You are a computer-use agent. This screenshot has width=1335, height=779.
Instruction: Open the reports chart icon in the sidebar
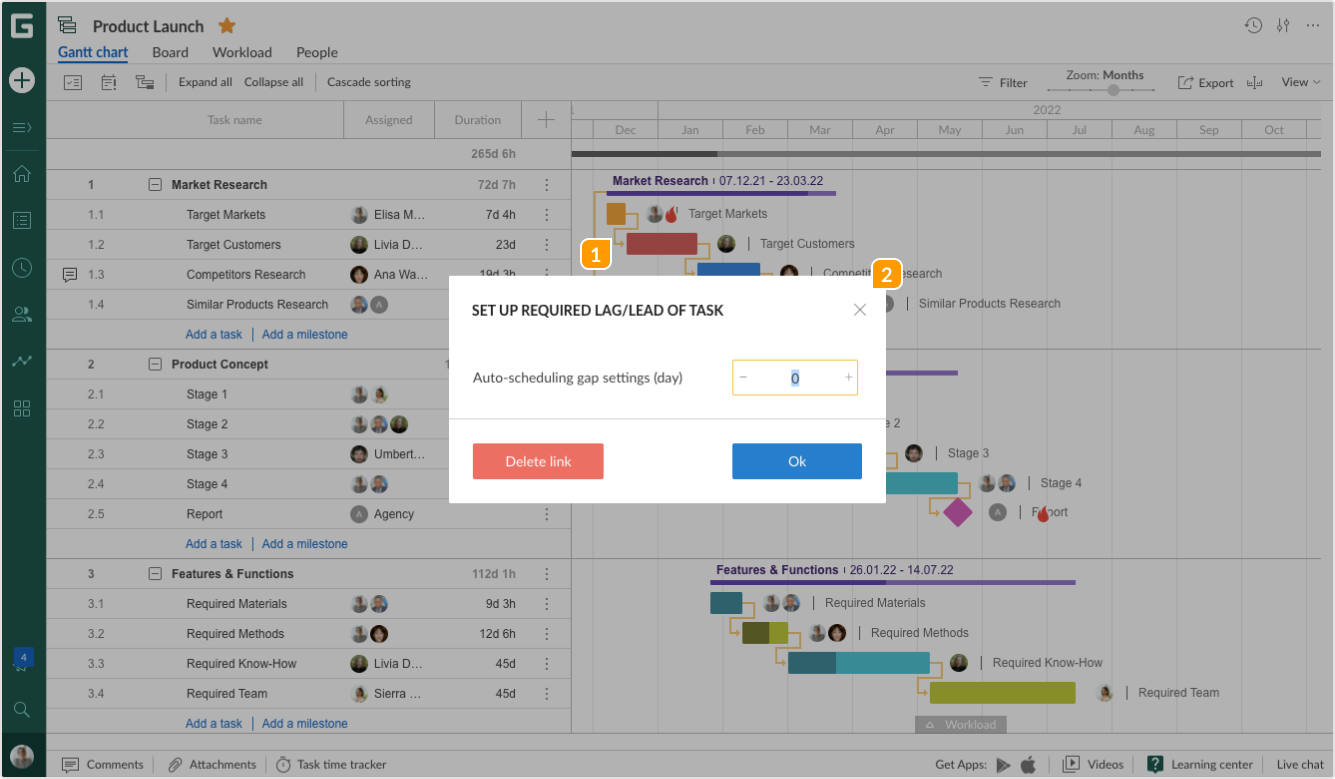(22, 361)
